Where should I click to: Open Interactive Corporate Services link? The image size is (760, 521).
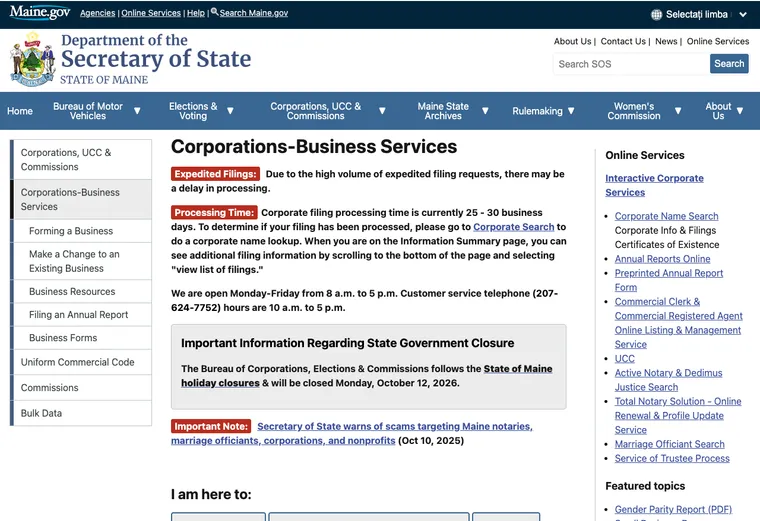pos(654,185)
